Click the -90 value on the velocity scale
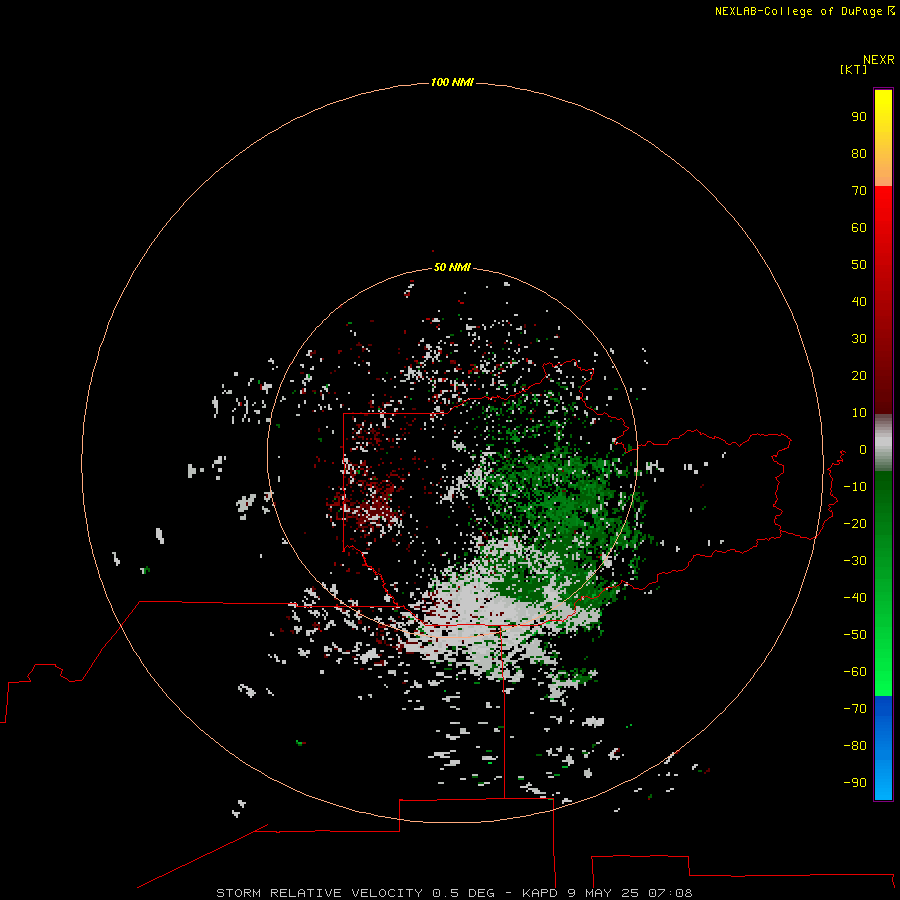 pos(855,782)
